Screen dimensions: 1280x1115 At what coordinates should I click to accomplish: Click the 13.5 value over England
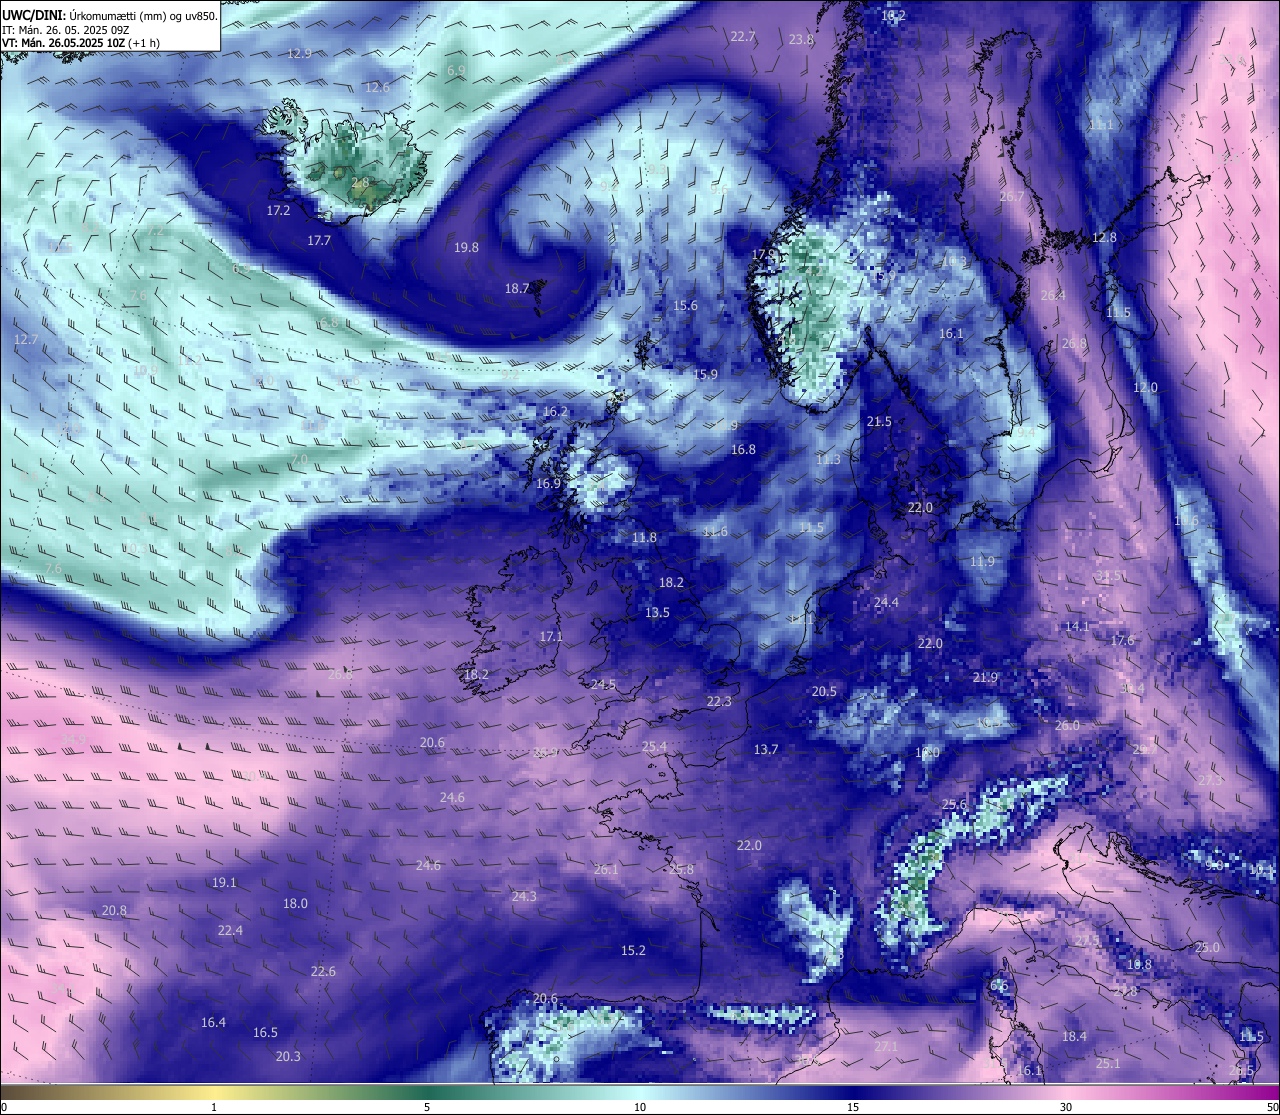pyautogui.click(x=657, y=613)
